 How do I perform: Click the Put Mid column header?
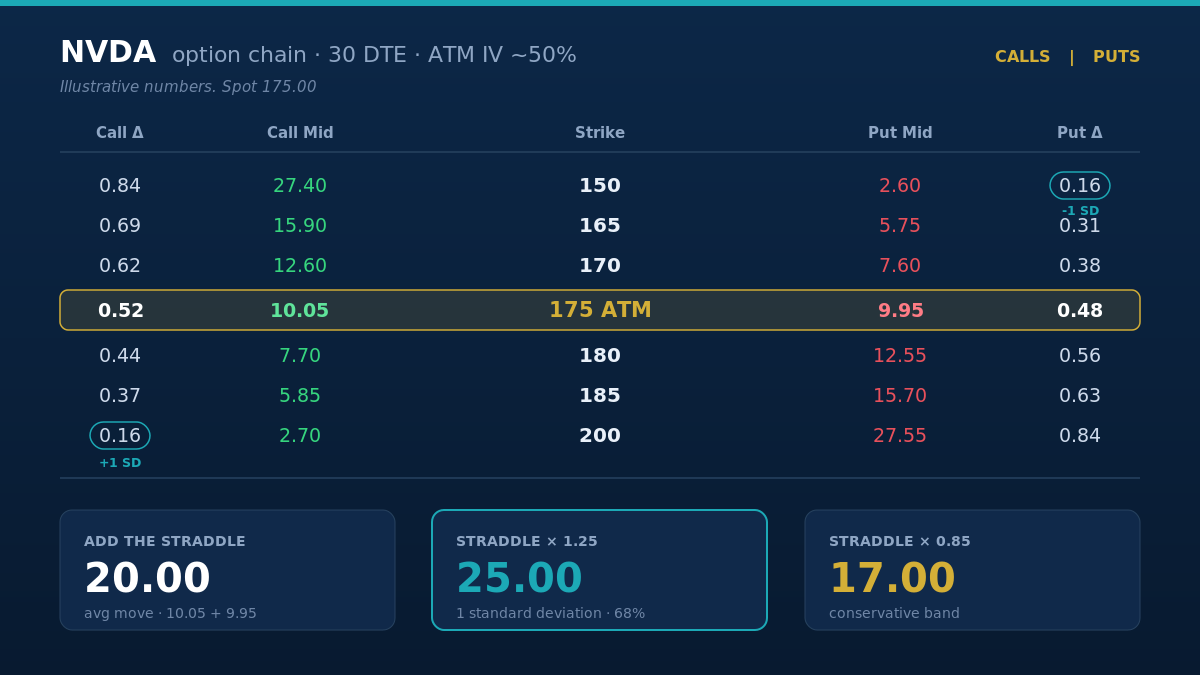coord(900,133)
